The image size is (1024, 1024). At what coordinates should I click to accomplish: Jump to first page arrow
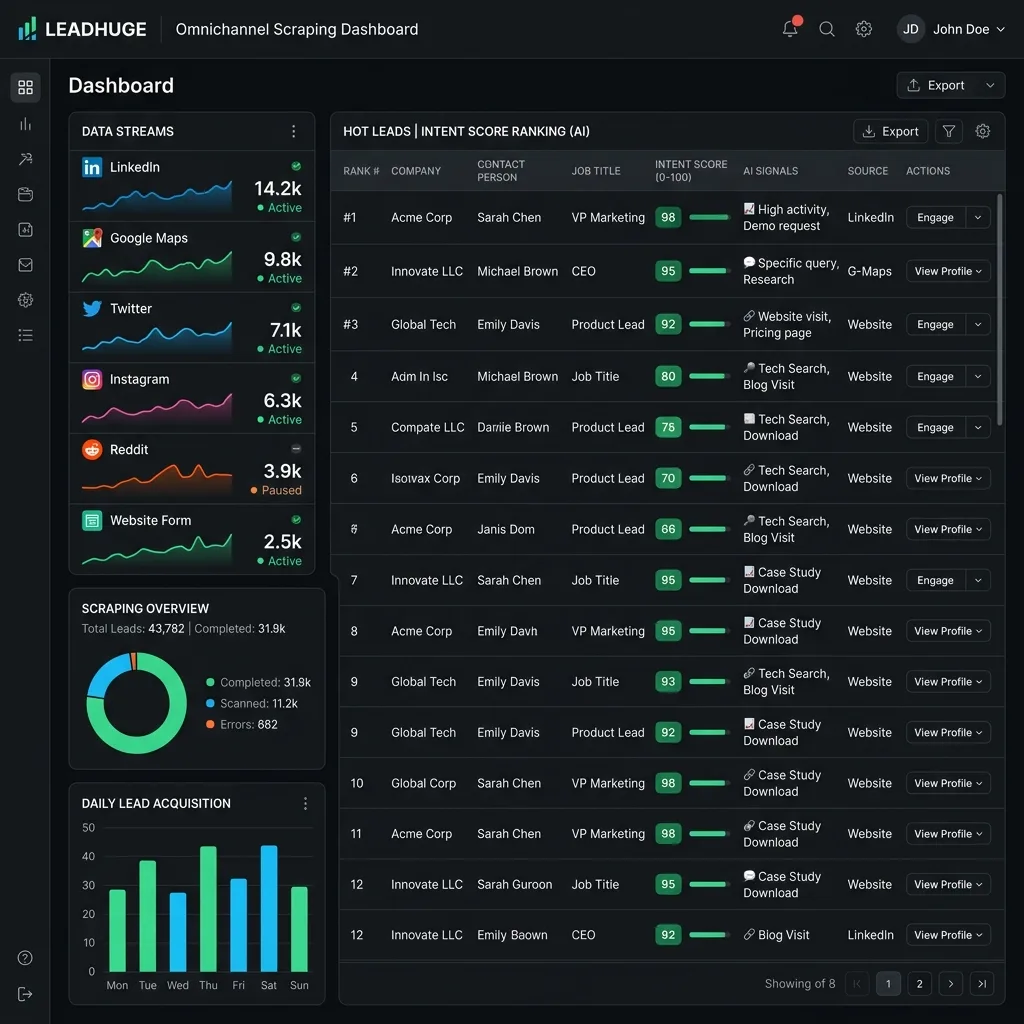coord(856,984)
